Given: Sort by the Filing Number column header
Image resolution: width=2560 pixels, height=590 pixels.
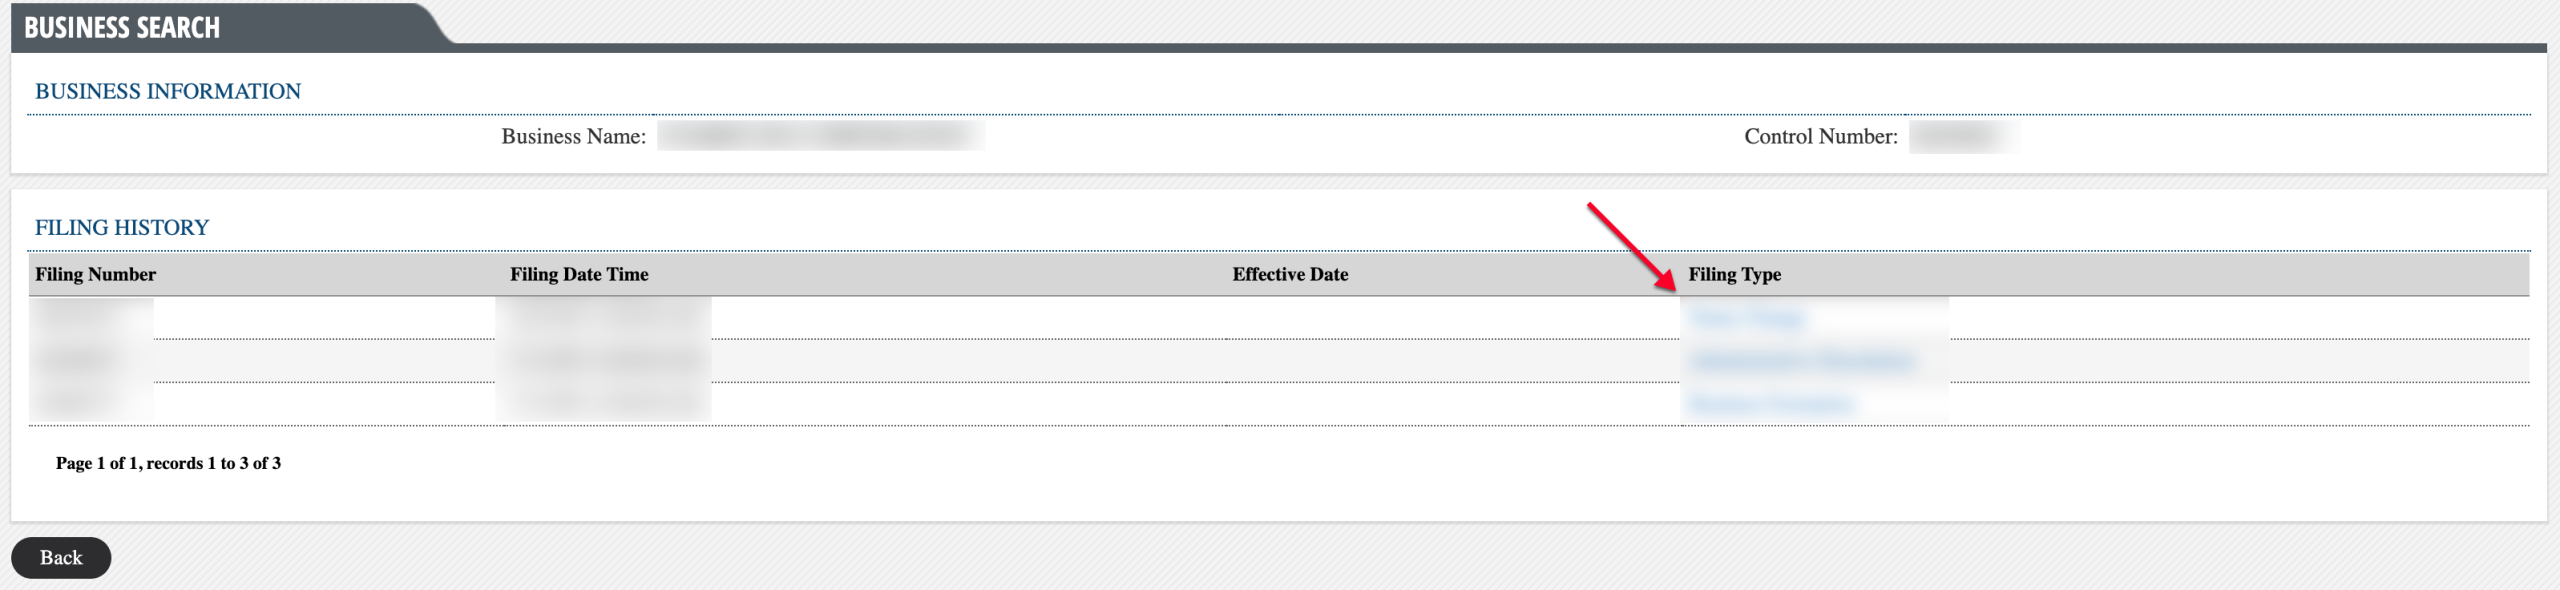Looking at the screenshot, I should pos(96,274).
